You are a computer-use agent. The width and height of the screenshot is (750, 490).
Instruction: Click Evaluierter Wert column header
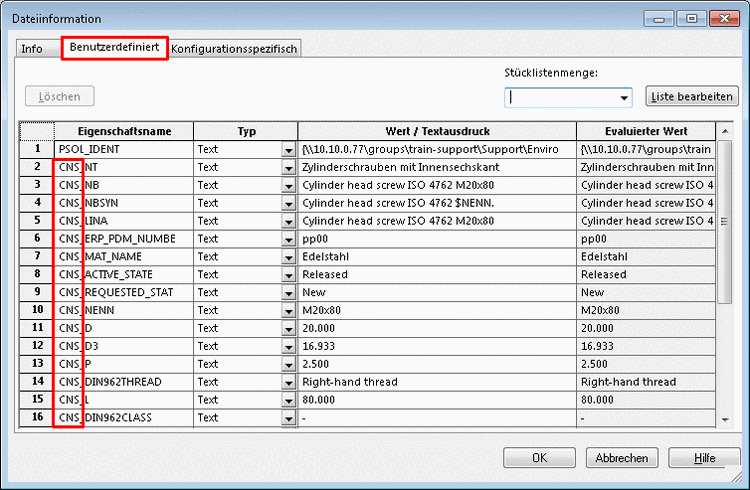tap(646, 131)
